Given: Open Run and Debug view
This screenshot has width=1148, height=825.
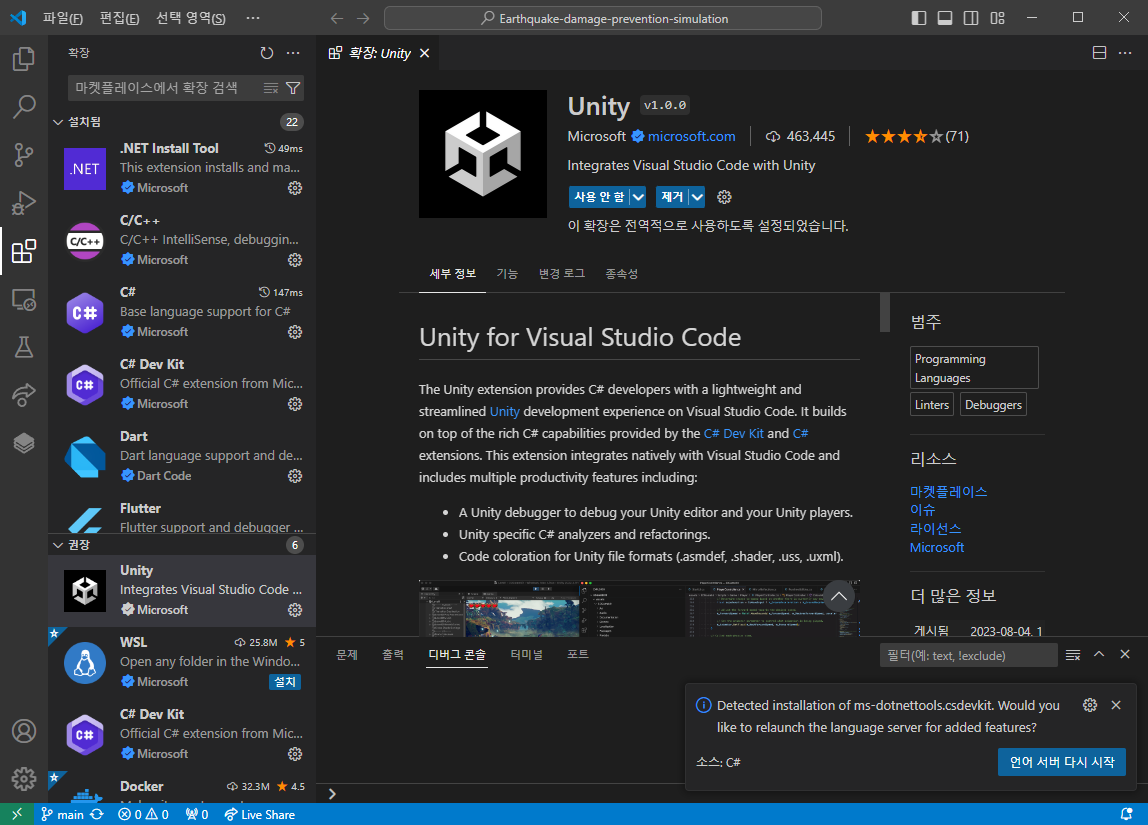Looking at the screenshot, I should (23, 203).
